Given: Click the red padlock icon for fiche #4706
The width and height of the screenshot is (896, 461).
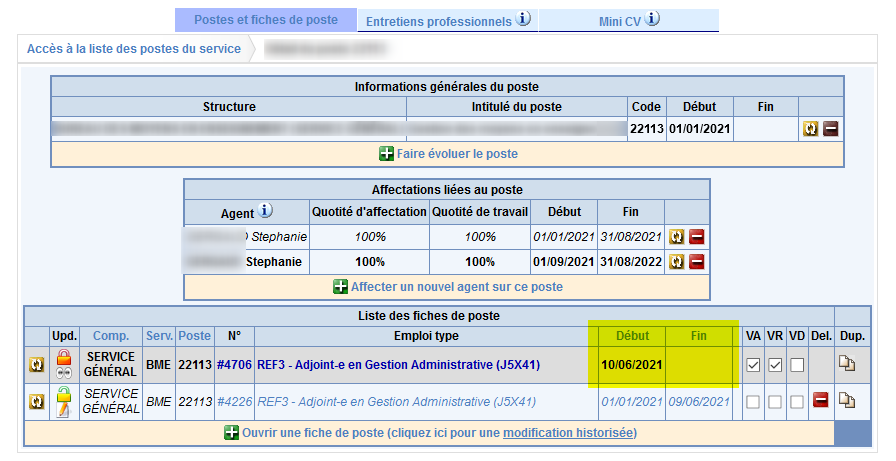Looking at the screenshot, I should [64, 357].
